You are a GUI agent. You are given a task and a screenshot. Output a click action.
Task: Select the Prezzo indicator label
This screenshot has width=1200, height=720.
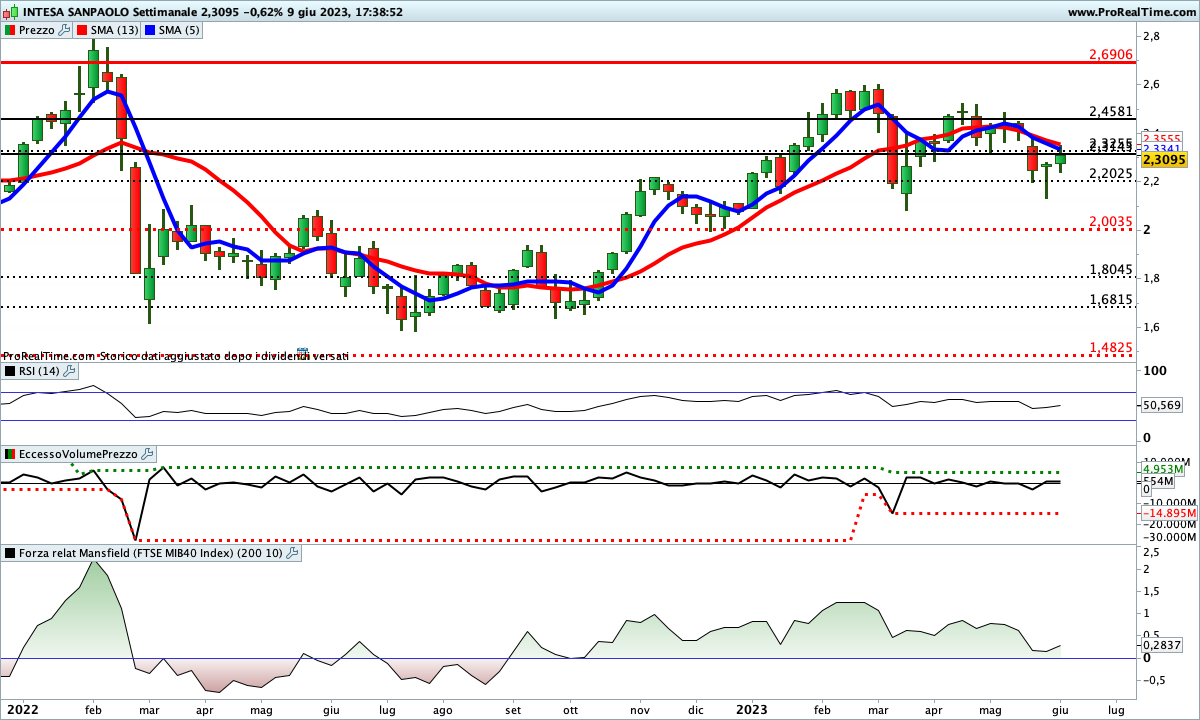[x=38, y=30]
